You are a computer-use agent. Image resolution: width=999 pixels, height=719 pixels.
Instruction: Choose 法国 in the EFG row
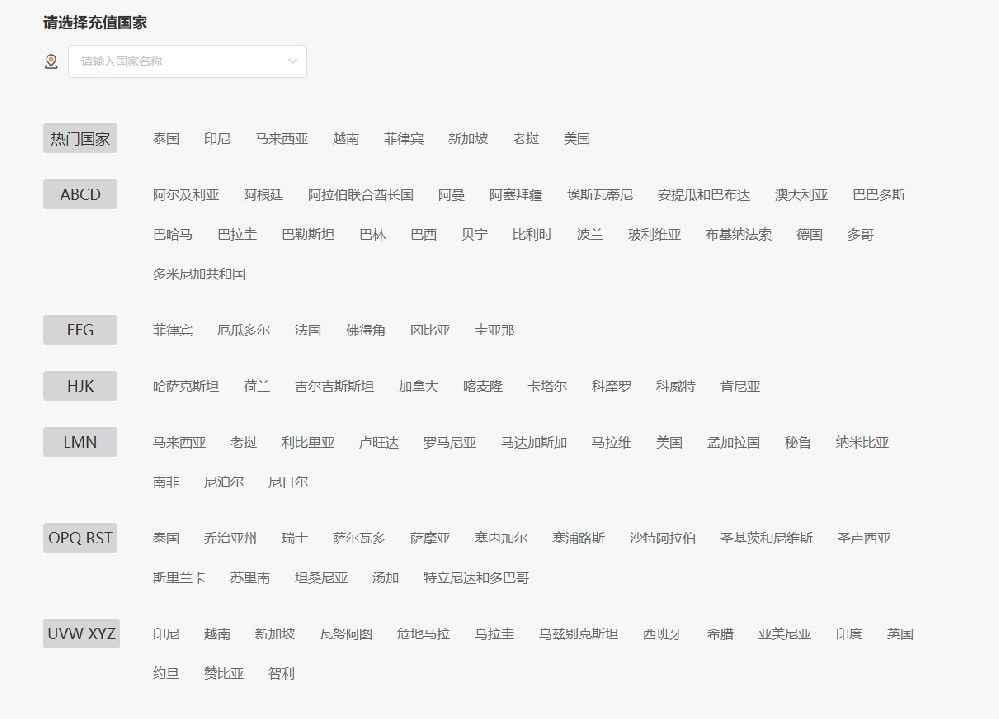click(308, 330)
